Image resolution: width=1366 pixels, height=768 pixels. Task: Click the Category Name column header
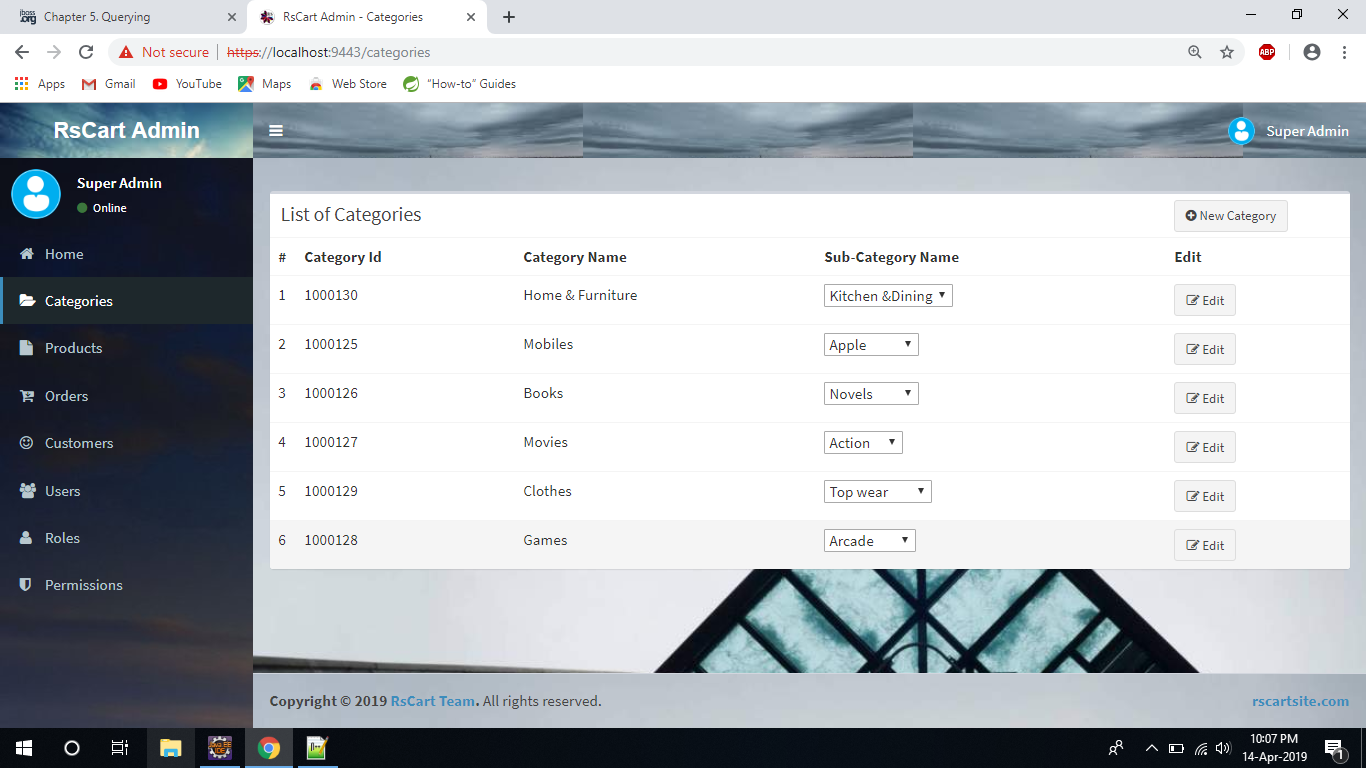[575, 257]
